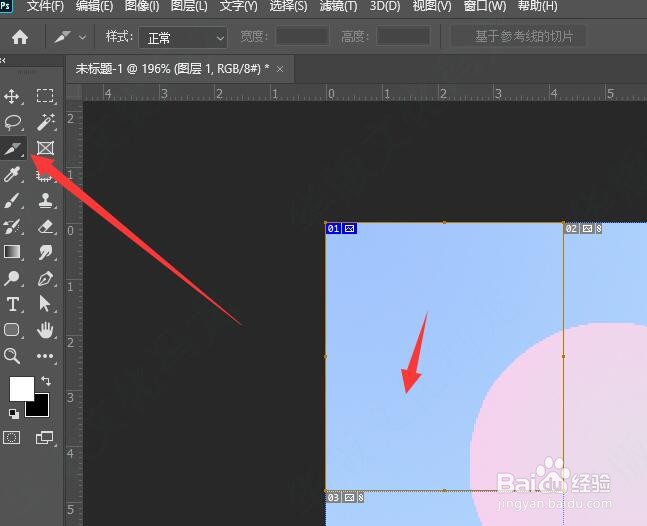Select the Lasso tool

[x=12, y=122]
